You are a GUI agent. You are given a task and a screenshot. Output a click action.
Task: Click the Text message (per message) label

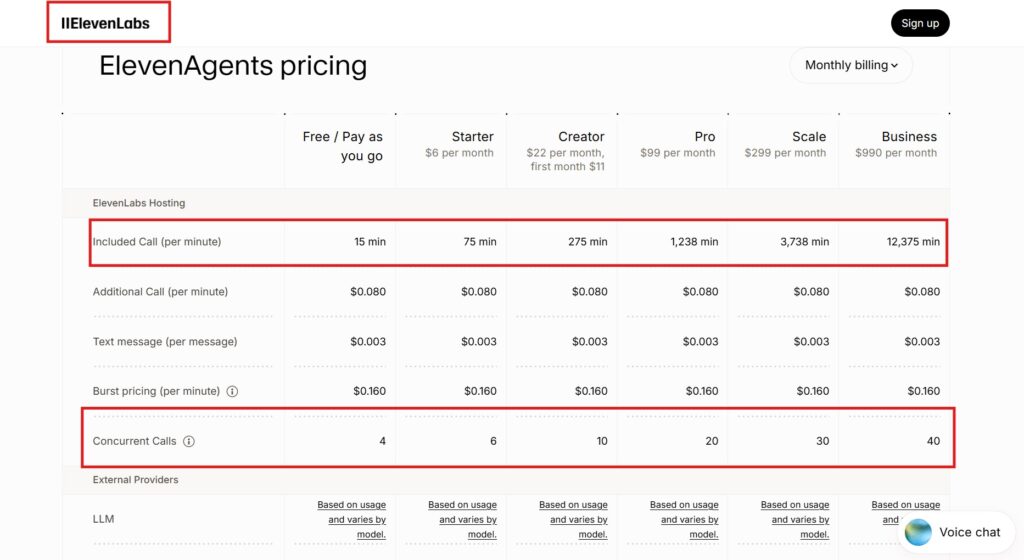[165, 341]
